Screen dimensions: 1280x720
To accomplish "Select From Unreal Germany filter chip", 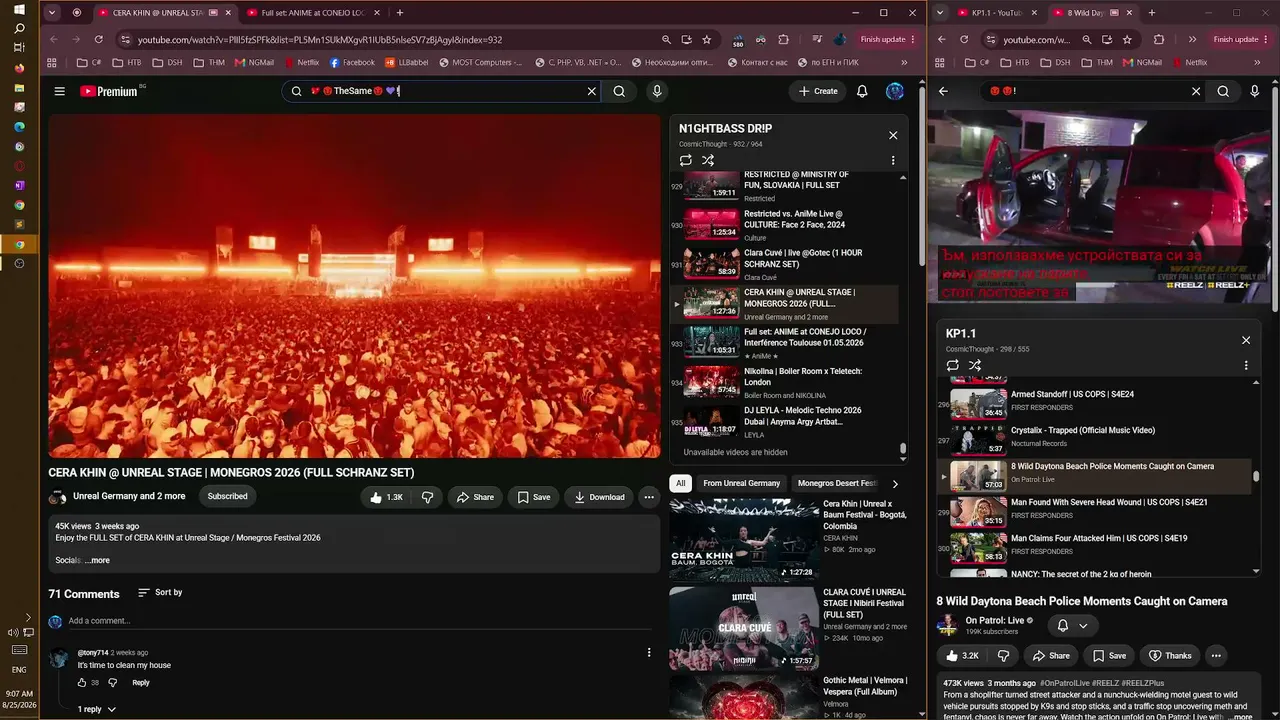I will coord(741,483).
